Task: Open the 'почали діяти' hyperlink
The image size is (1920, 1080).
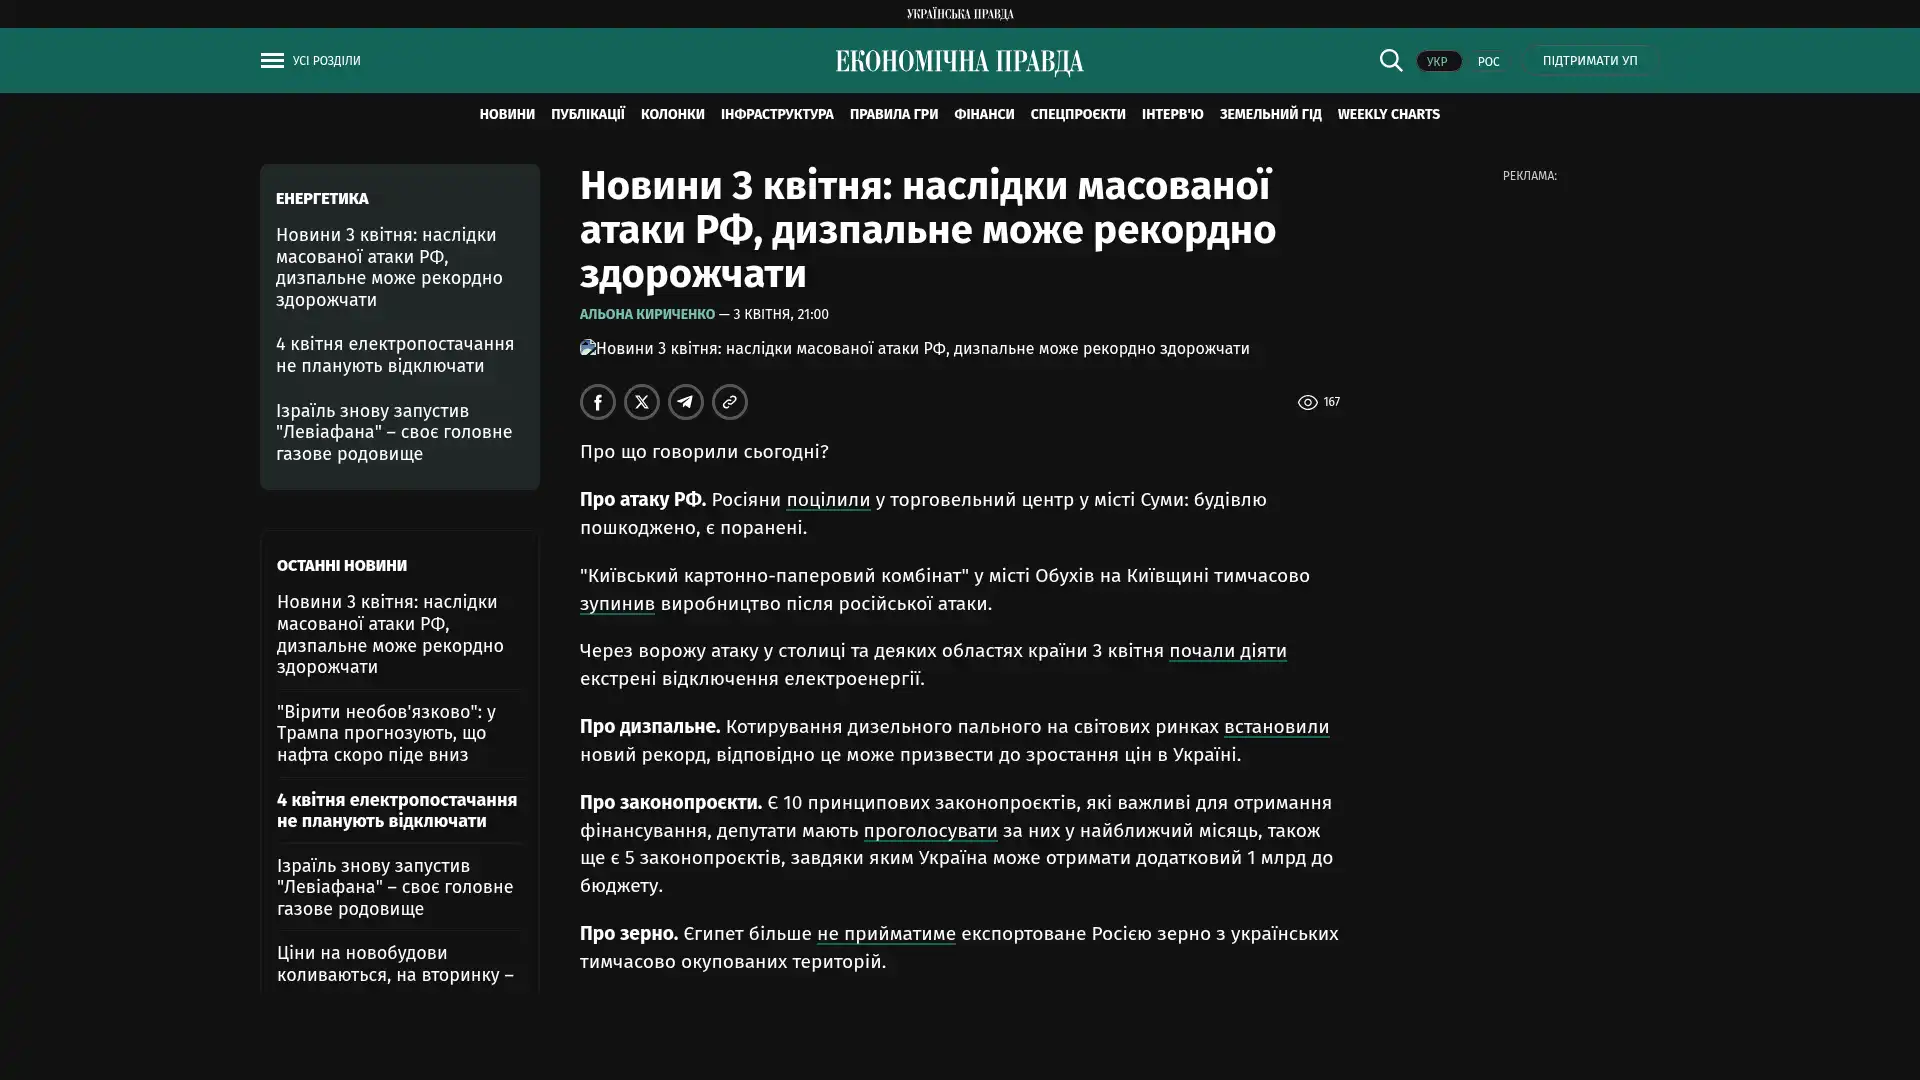Action: click(1227, 651)
